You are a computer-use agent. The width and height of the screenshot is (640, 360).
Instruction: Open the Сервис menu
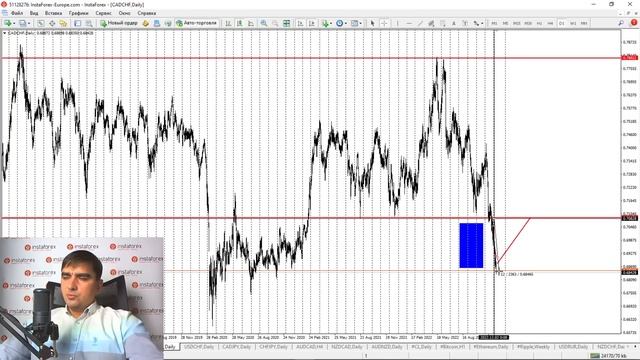(x=103, y=13)
